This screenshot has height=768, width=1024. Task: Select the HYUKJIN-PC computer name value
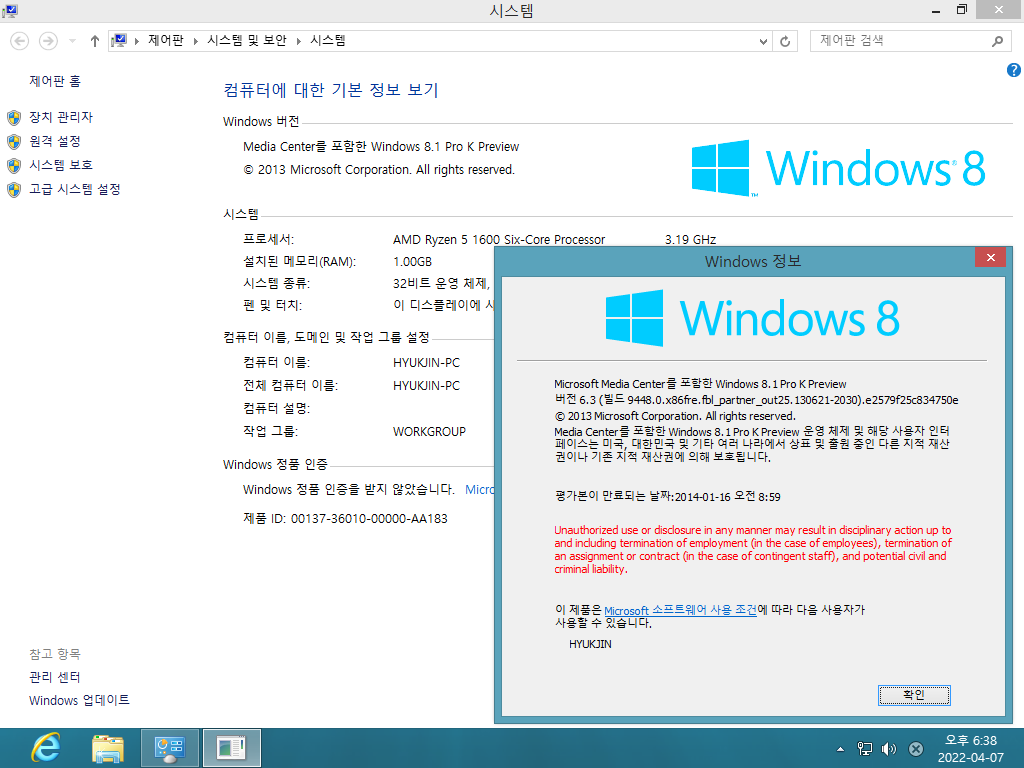(426, 362)
